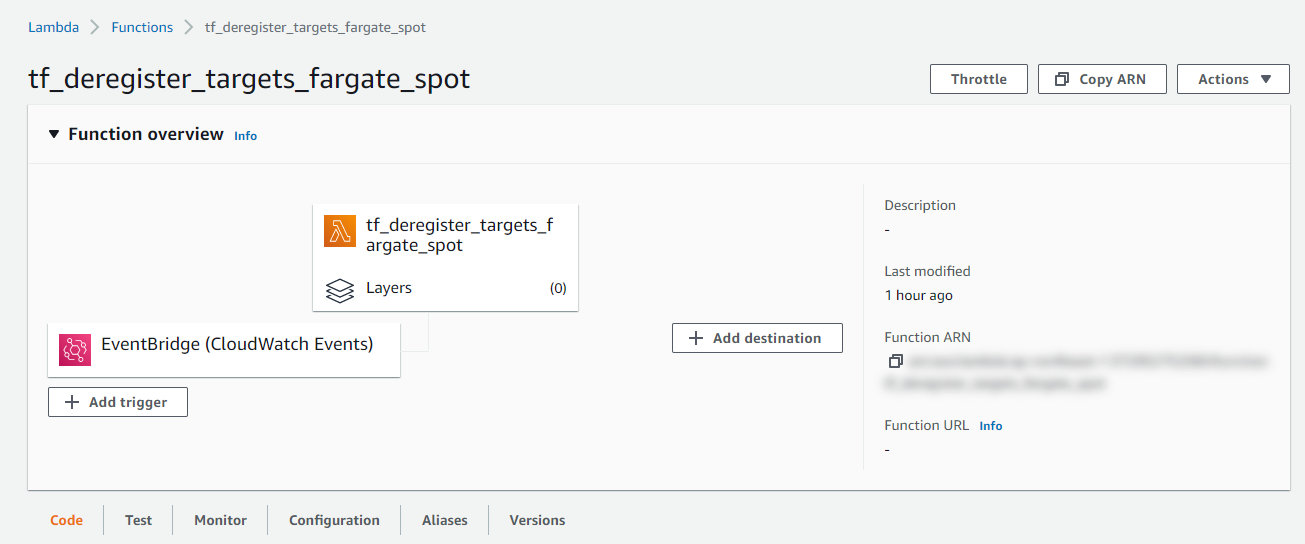Click the Layers stack icon
Screen dimensions: 1305x544
[x=340, y=289]
